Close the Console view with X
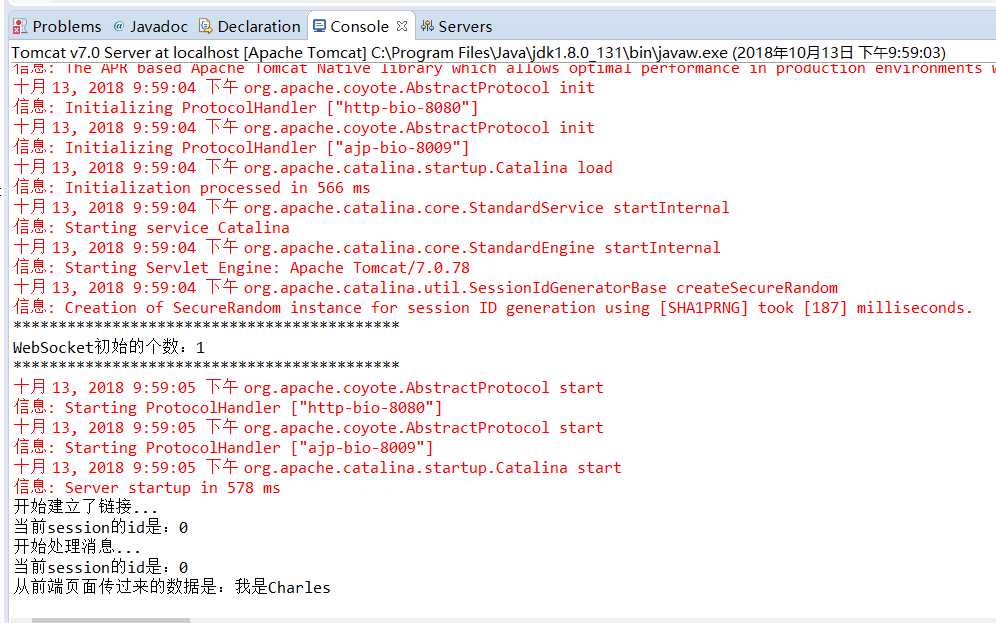 point(401,26)
